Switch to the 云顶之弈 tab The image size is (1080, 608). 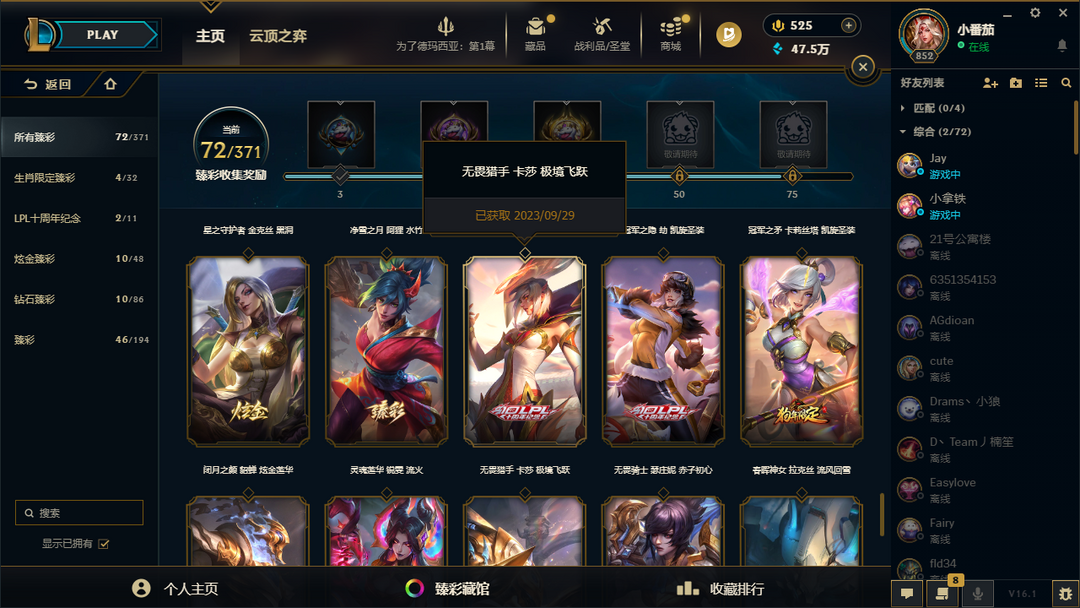[x=278, y=36]
